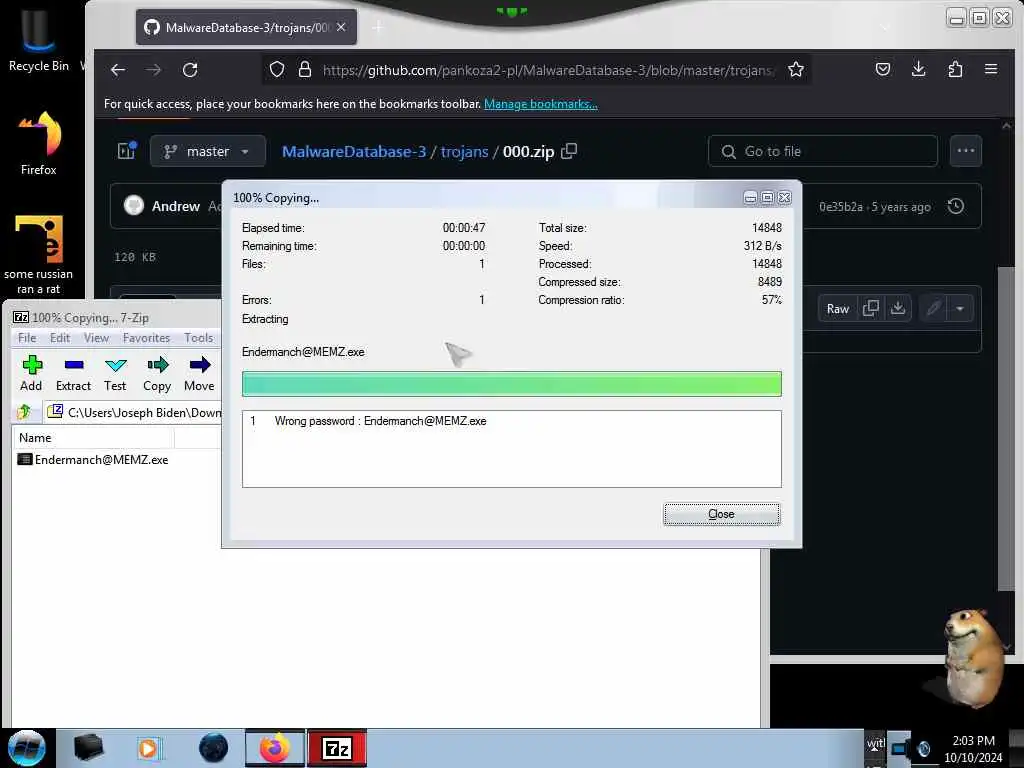Screen dimensions: 1024x768
Task: Bookmark this page with the star icon
Action: point(795,70)
